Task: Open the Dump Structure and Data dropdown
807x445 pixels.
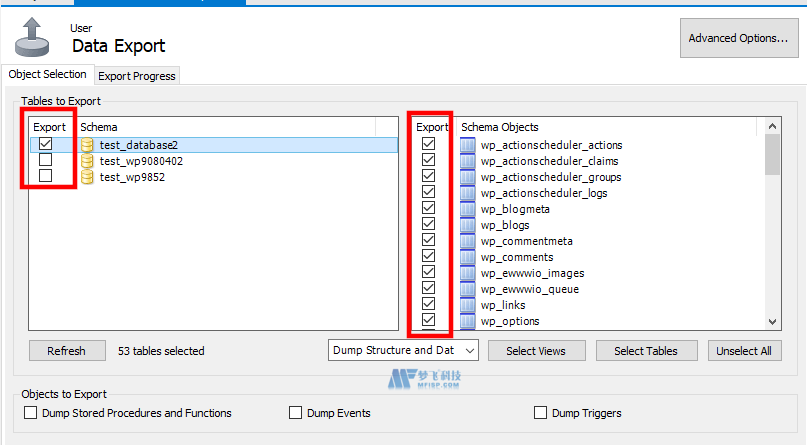Action: (404, 351)
